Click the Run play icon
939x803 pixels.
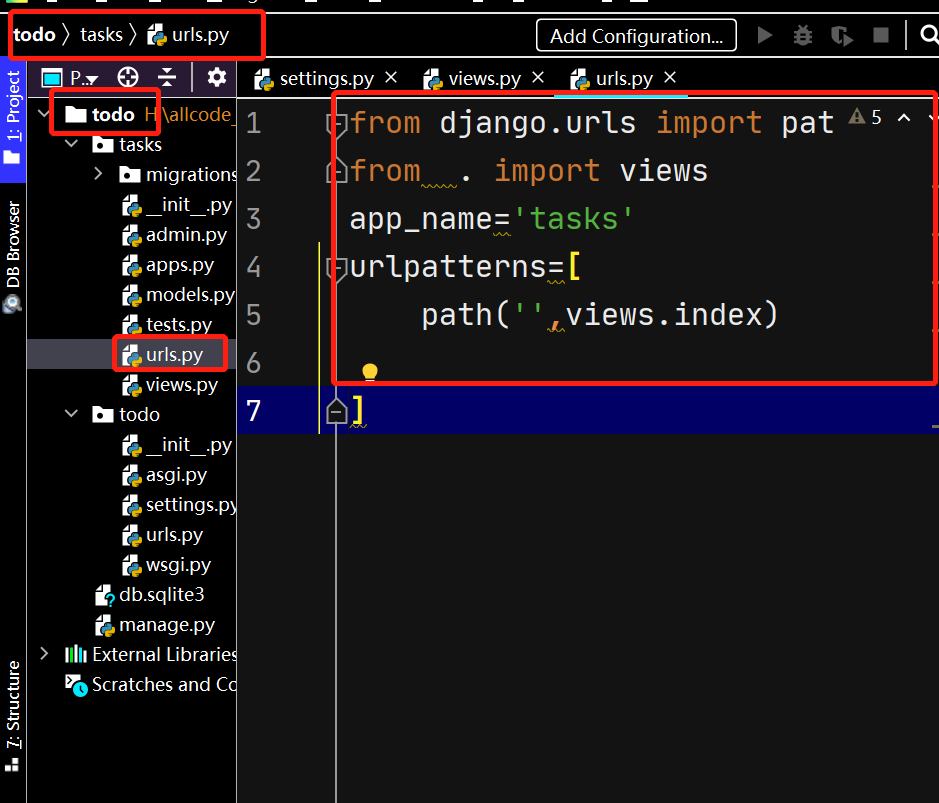pos(764,35)
